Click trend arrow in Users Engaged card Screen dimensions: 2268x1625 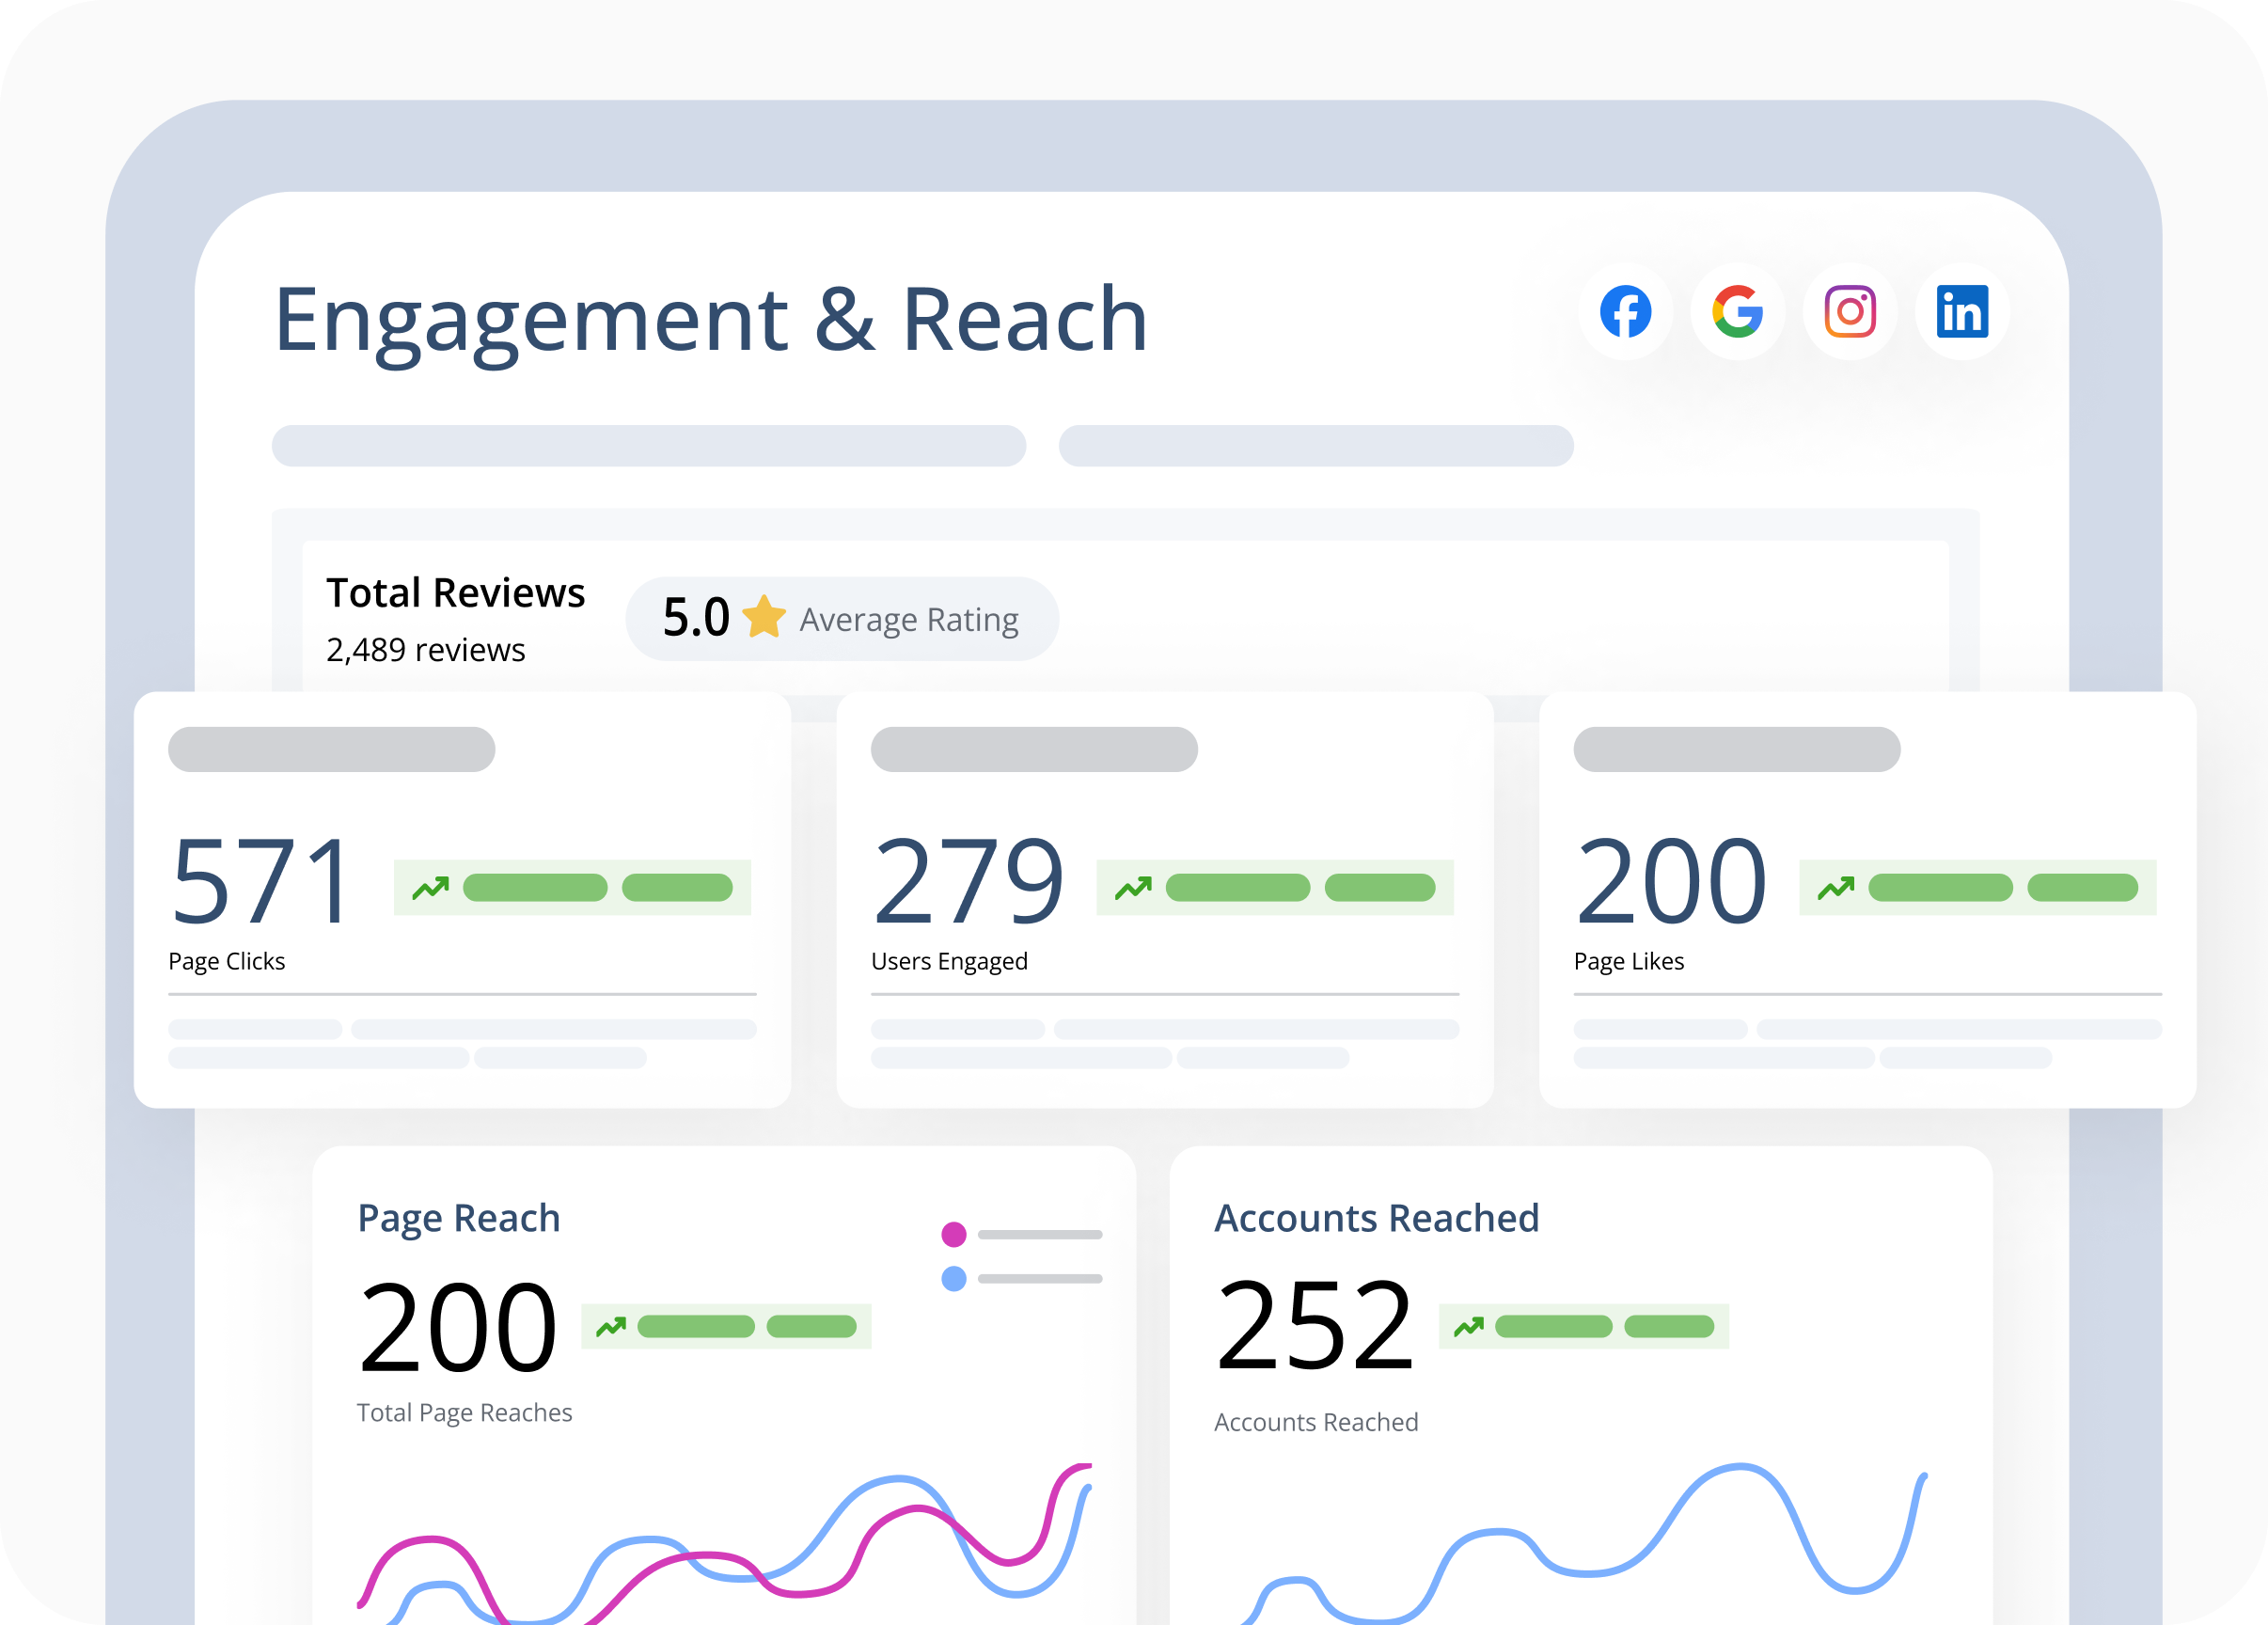1134,888
